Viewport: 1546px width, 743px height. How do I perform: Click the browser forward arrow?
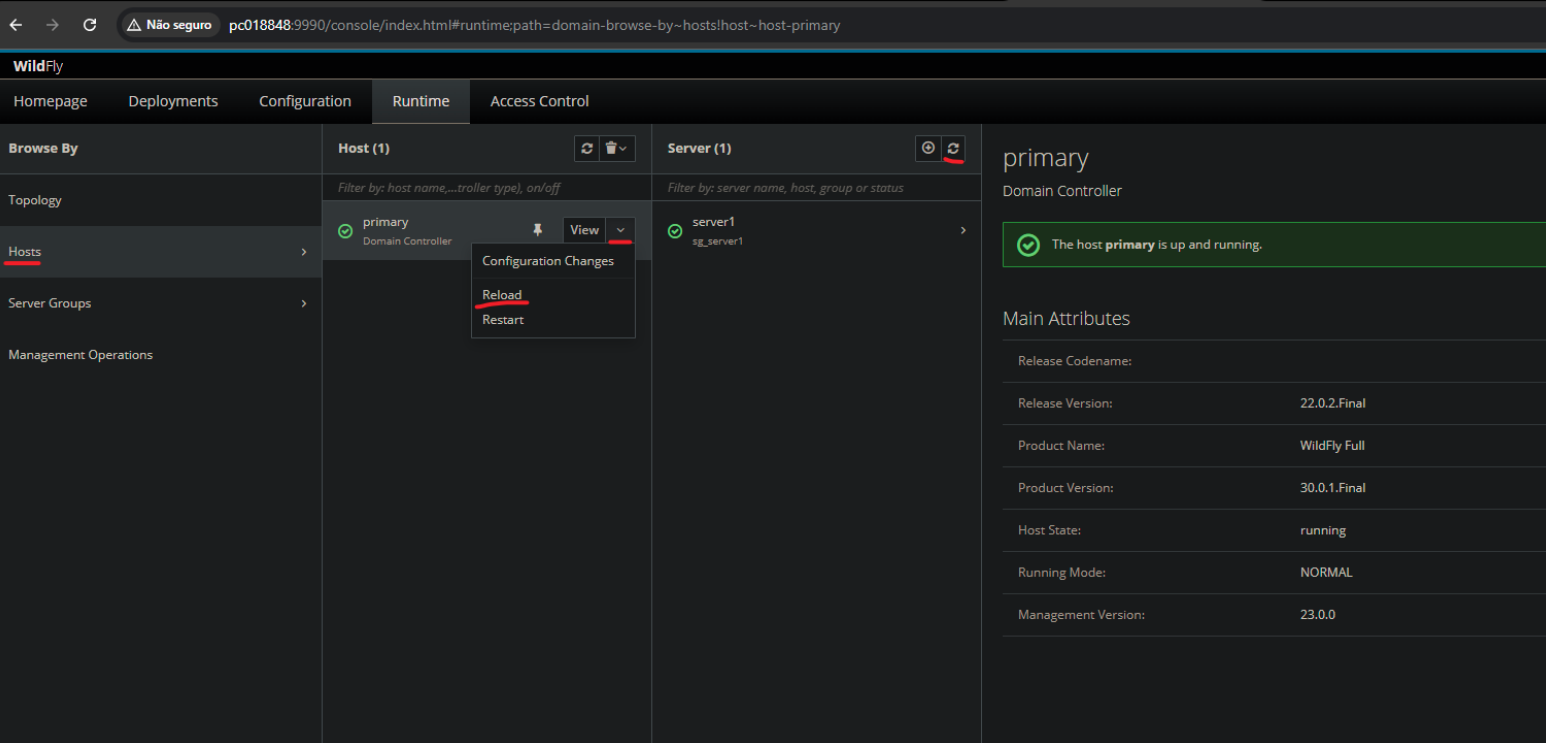pyautogui.click(x=53, y=25)
